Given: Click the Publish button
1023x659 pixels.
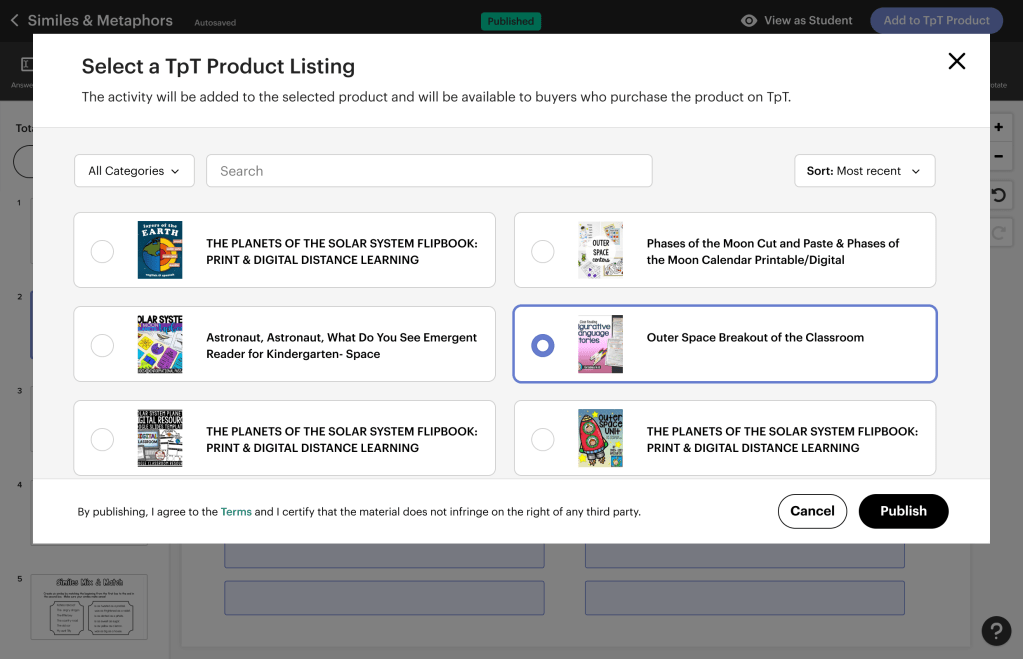Looking at the screenshot, I should (903, 511).
